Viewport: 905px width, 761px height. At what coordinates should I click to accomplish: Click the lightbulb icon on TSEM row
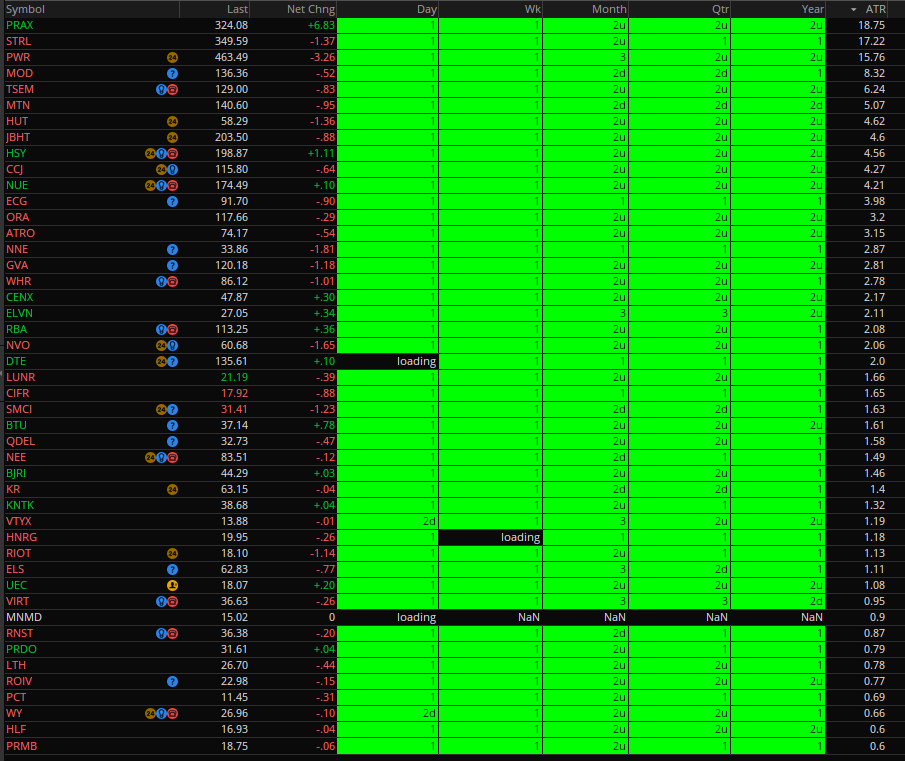(x=162, y=89)
